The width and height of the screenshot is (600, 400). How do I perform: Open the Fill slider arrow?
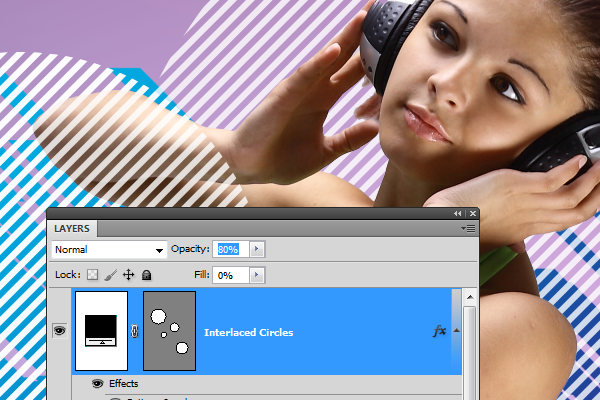click(257, 274)
